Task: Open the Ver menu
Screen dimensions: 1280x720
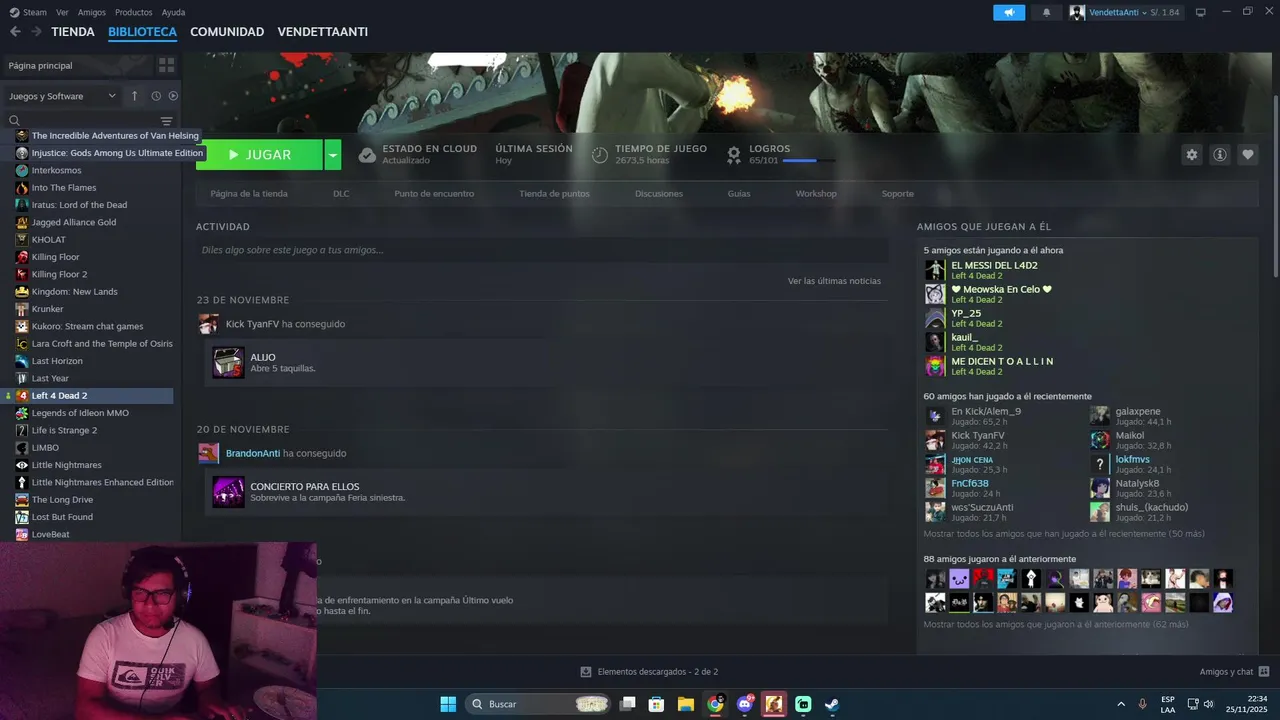Action: click(x=63, y=12)
